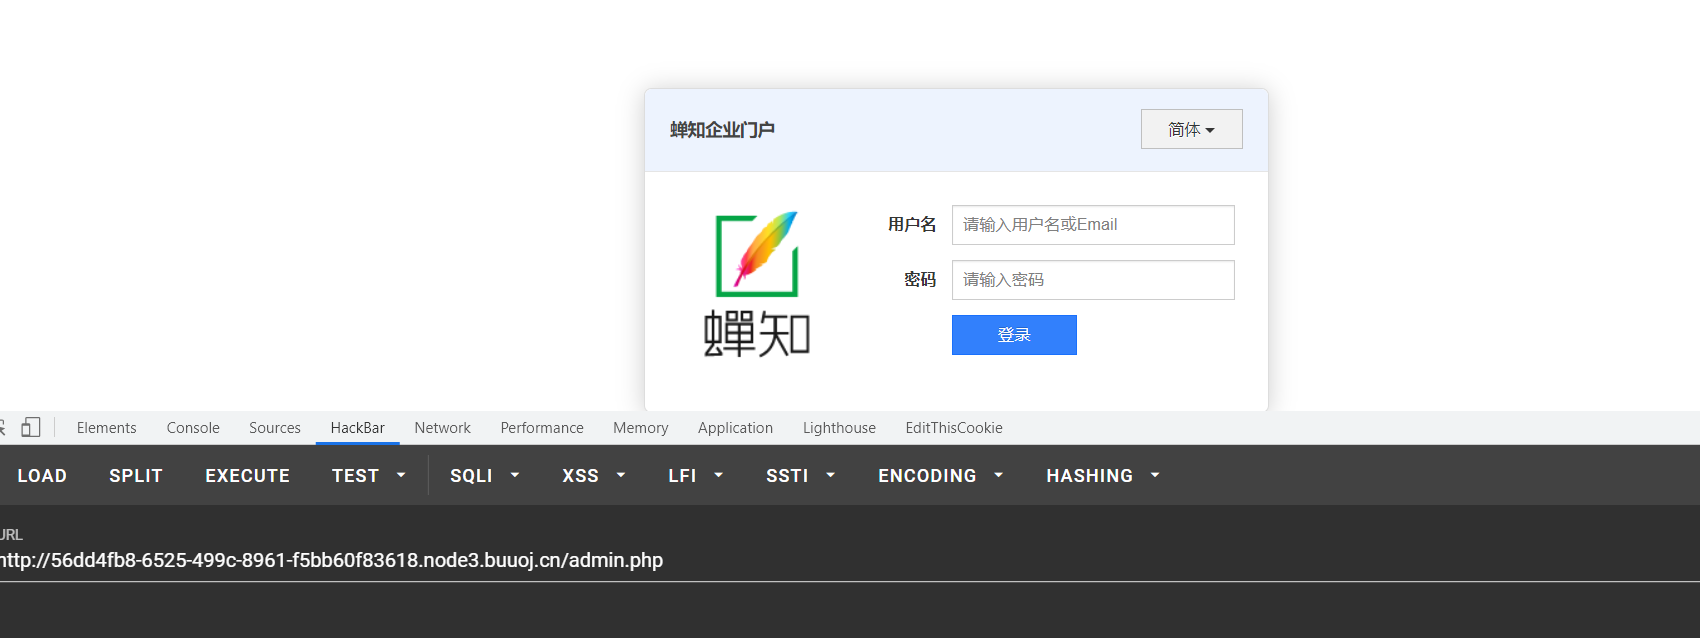
Task: Click the Chanzhi feather logo image
Action: (757, 283)
